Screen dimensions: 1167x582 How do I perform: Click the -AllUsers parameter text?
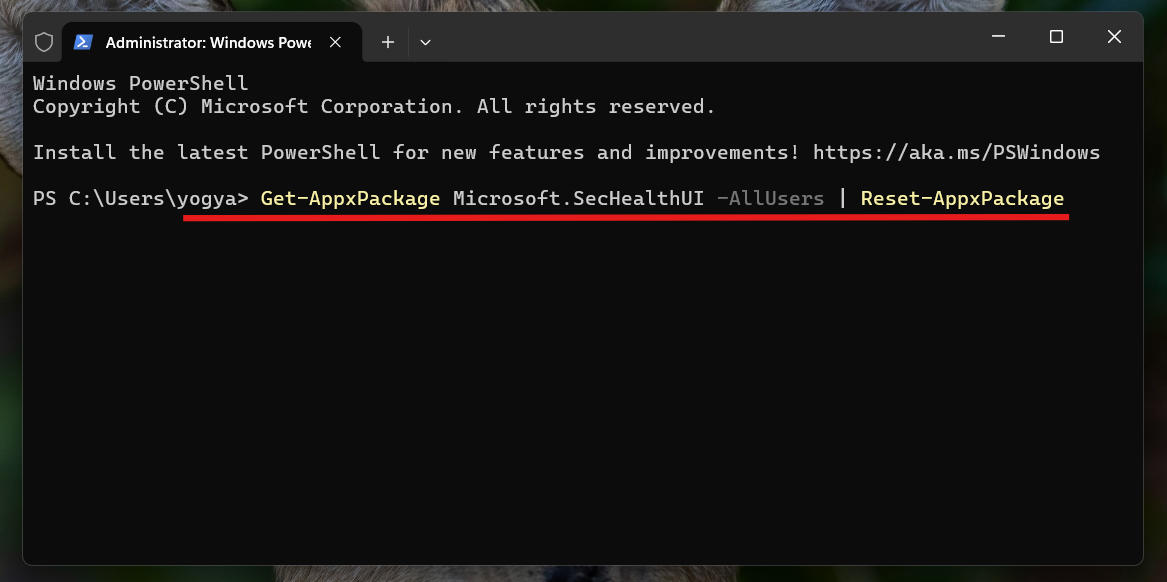[771, 198]
